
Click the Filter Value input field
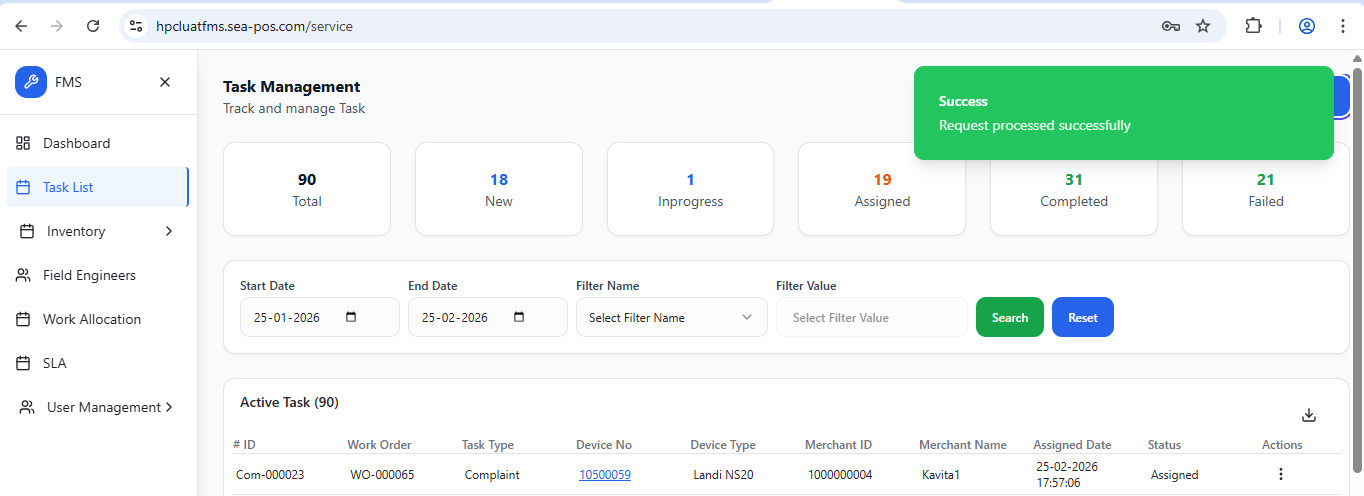870,317
